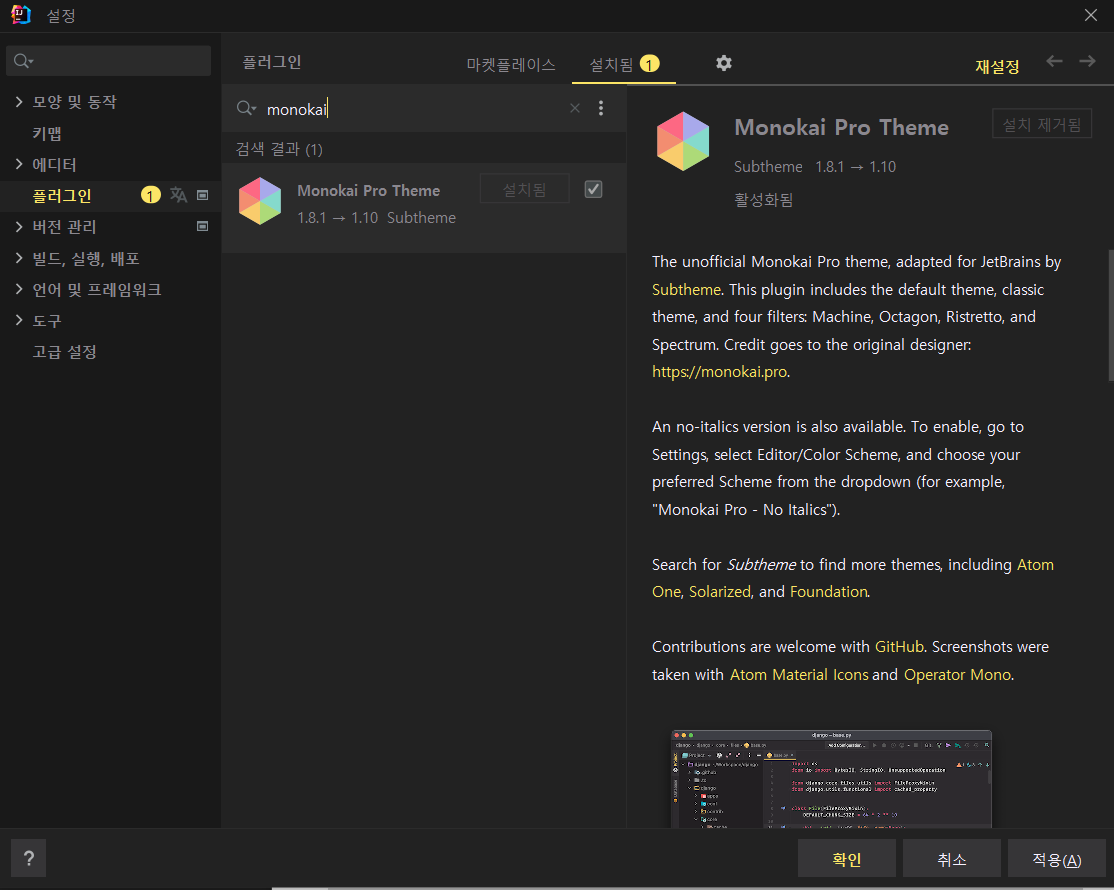The width and height of the screenshot is (1114, 890).
Task: Click update badge next to 설치됨 tab
Action: coord(649,64)
